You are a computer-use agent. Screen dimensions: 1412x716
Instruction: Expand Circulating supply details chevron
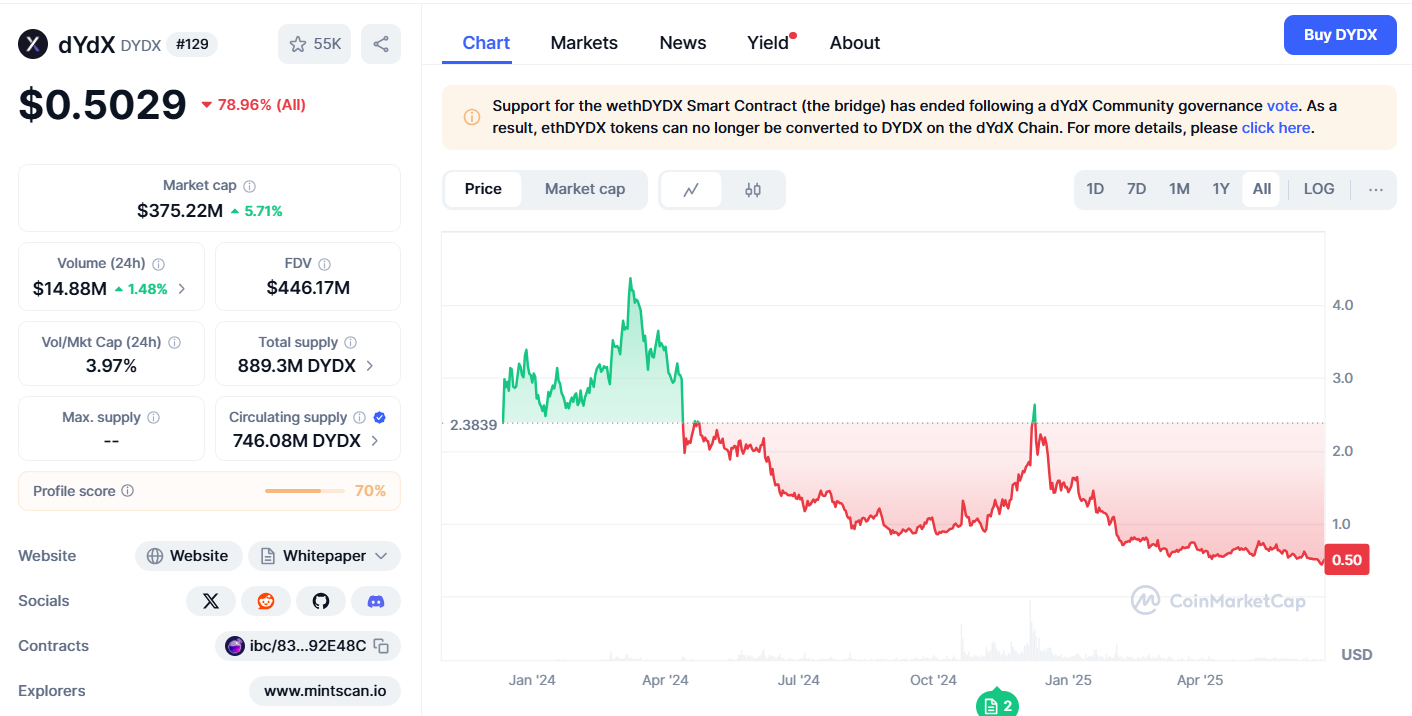tap(375, 441)
